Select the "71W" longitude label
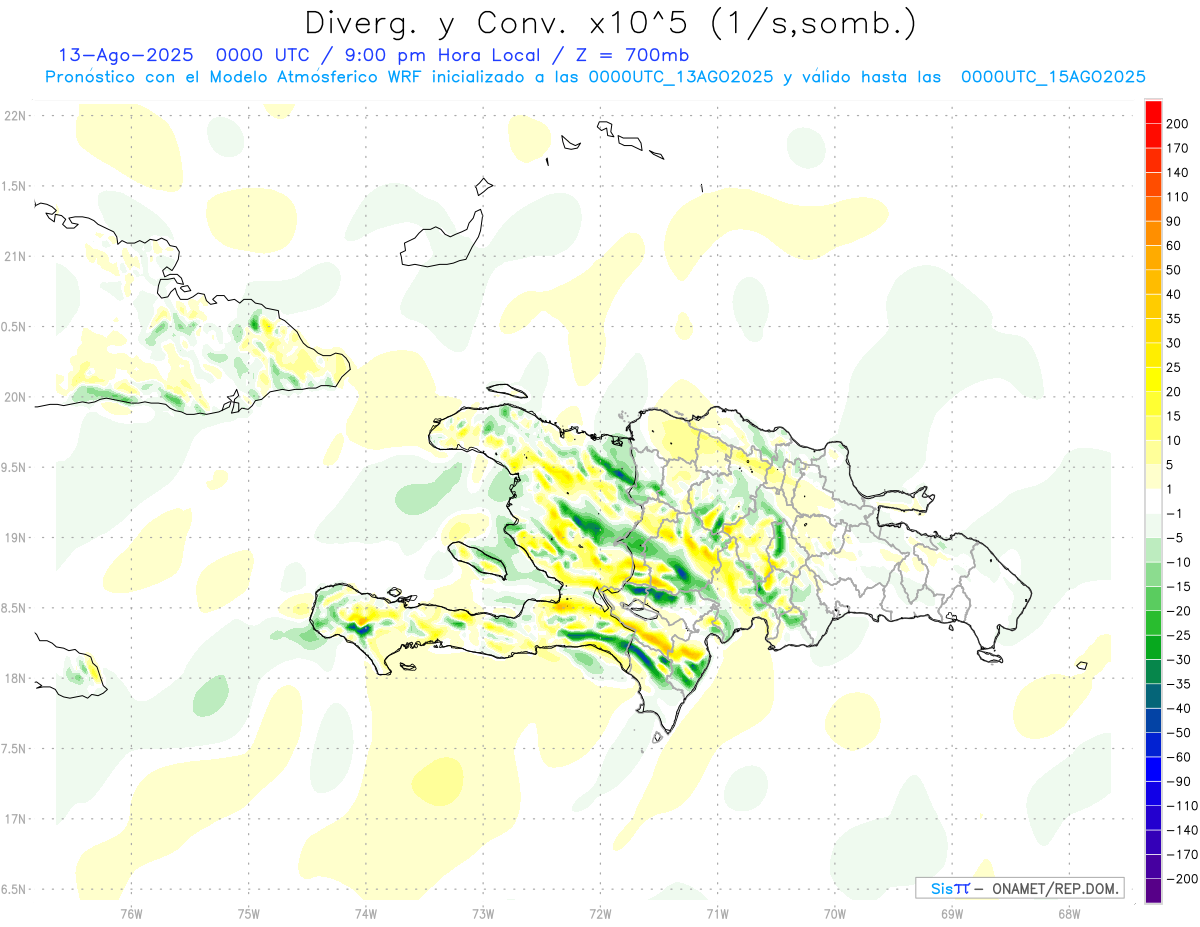 (x=717, y=914)
